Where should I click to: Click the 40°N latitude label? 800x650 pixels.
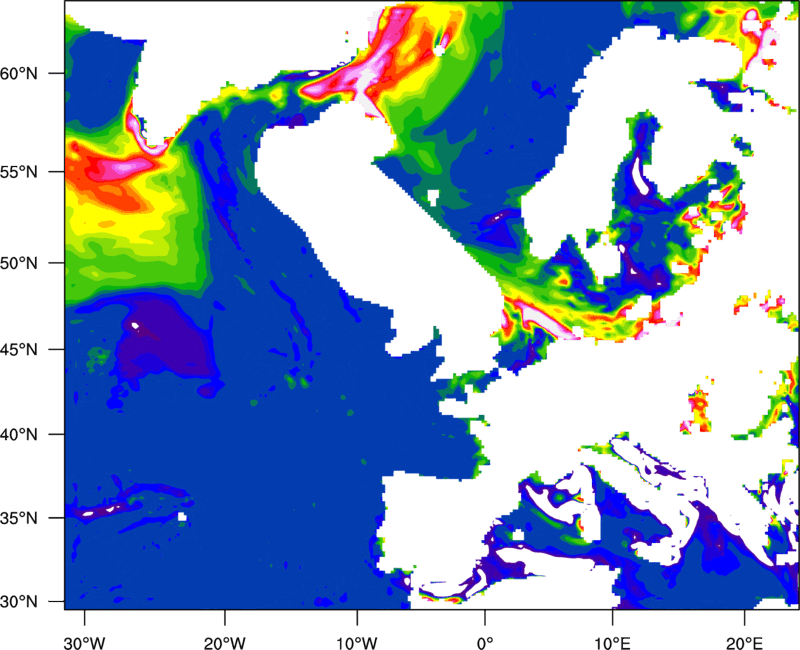pos(19,435)
